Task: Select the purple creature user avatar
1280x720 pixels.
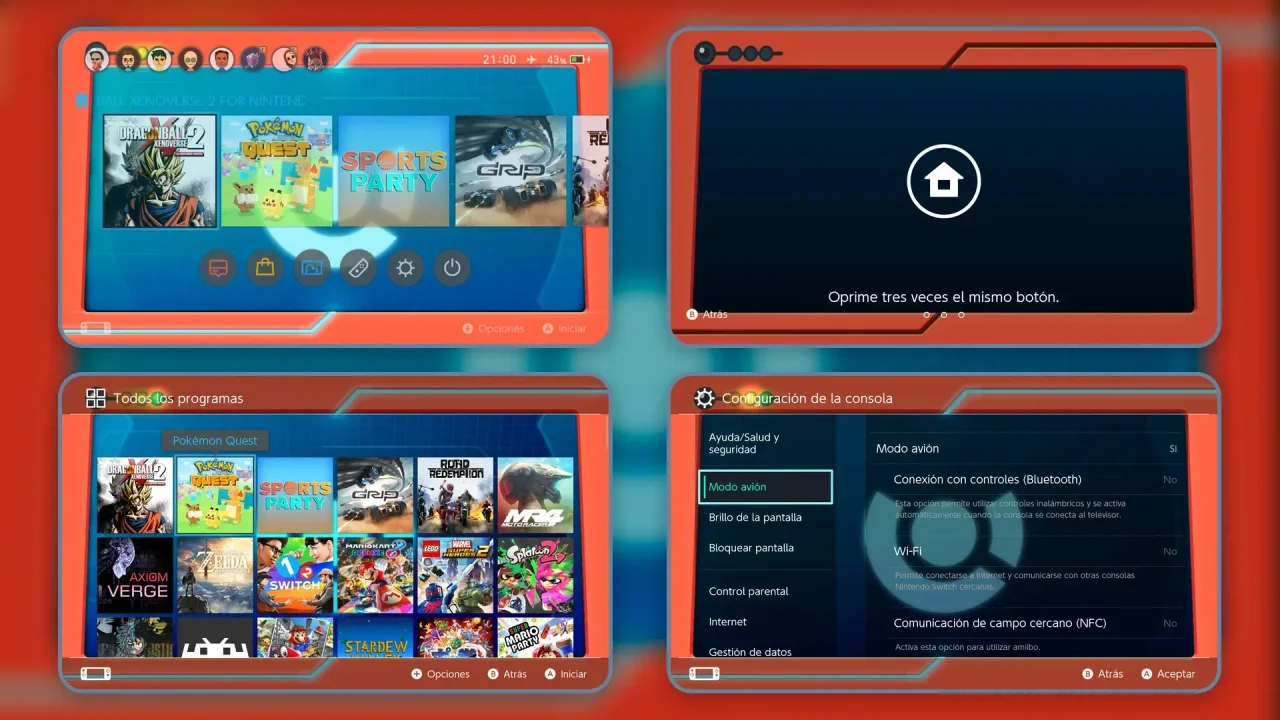Action: [x=253, y=58]
